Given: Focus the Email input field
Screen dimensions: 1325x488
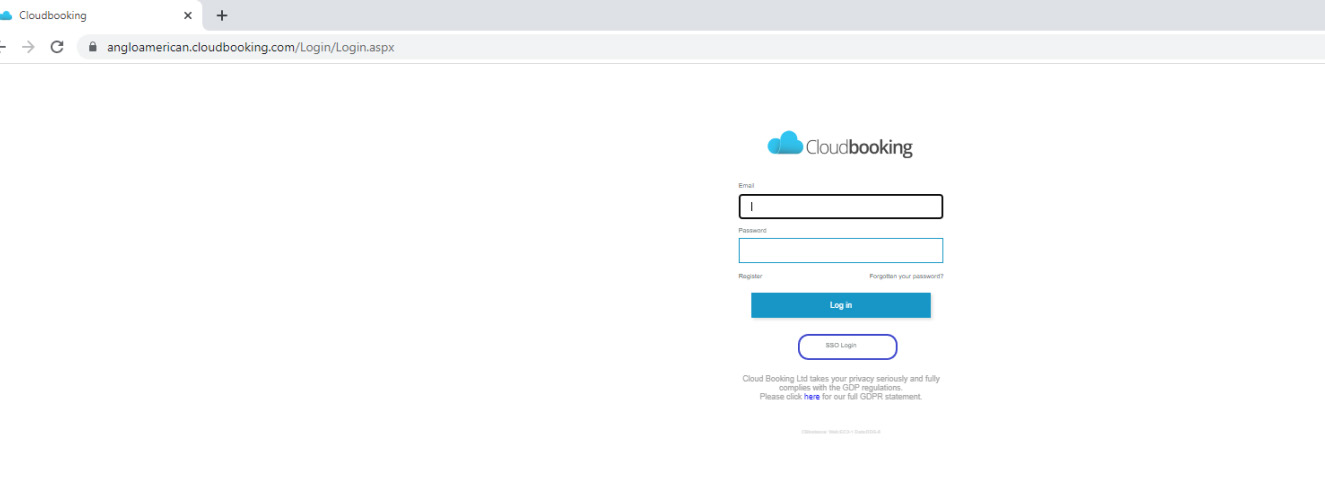Looking at the screenshot, I should pyautogui.click(x=840, y=207).
